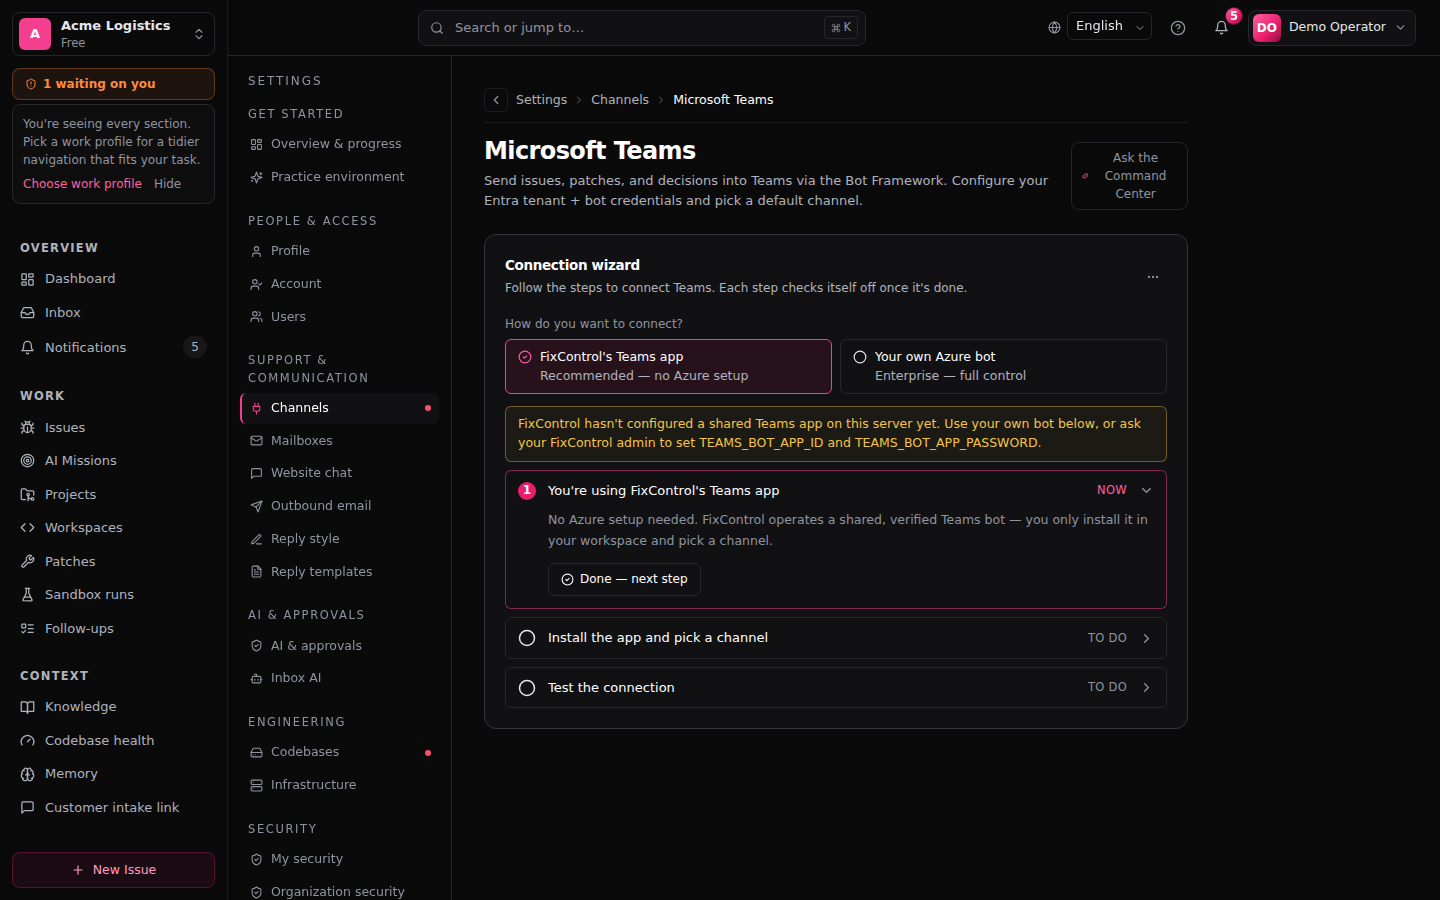The height and width of the screenshot is (900, 1440).
Task: Go to Channels breadcrumb
Action: (620, 100)
